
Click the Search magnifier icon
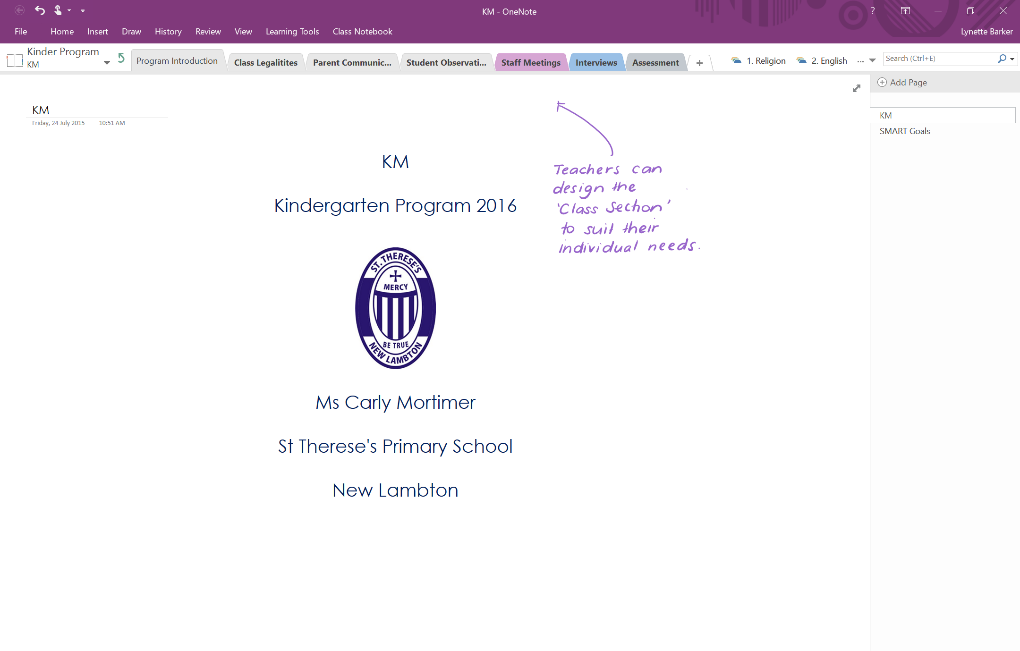[x=999, y=58]
